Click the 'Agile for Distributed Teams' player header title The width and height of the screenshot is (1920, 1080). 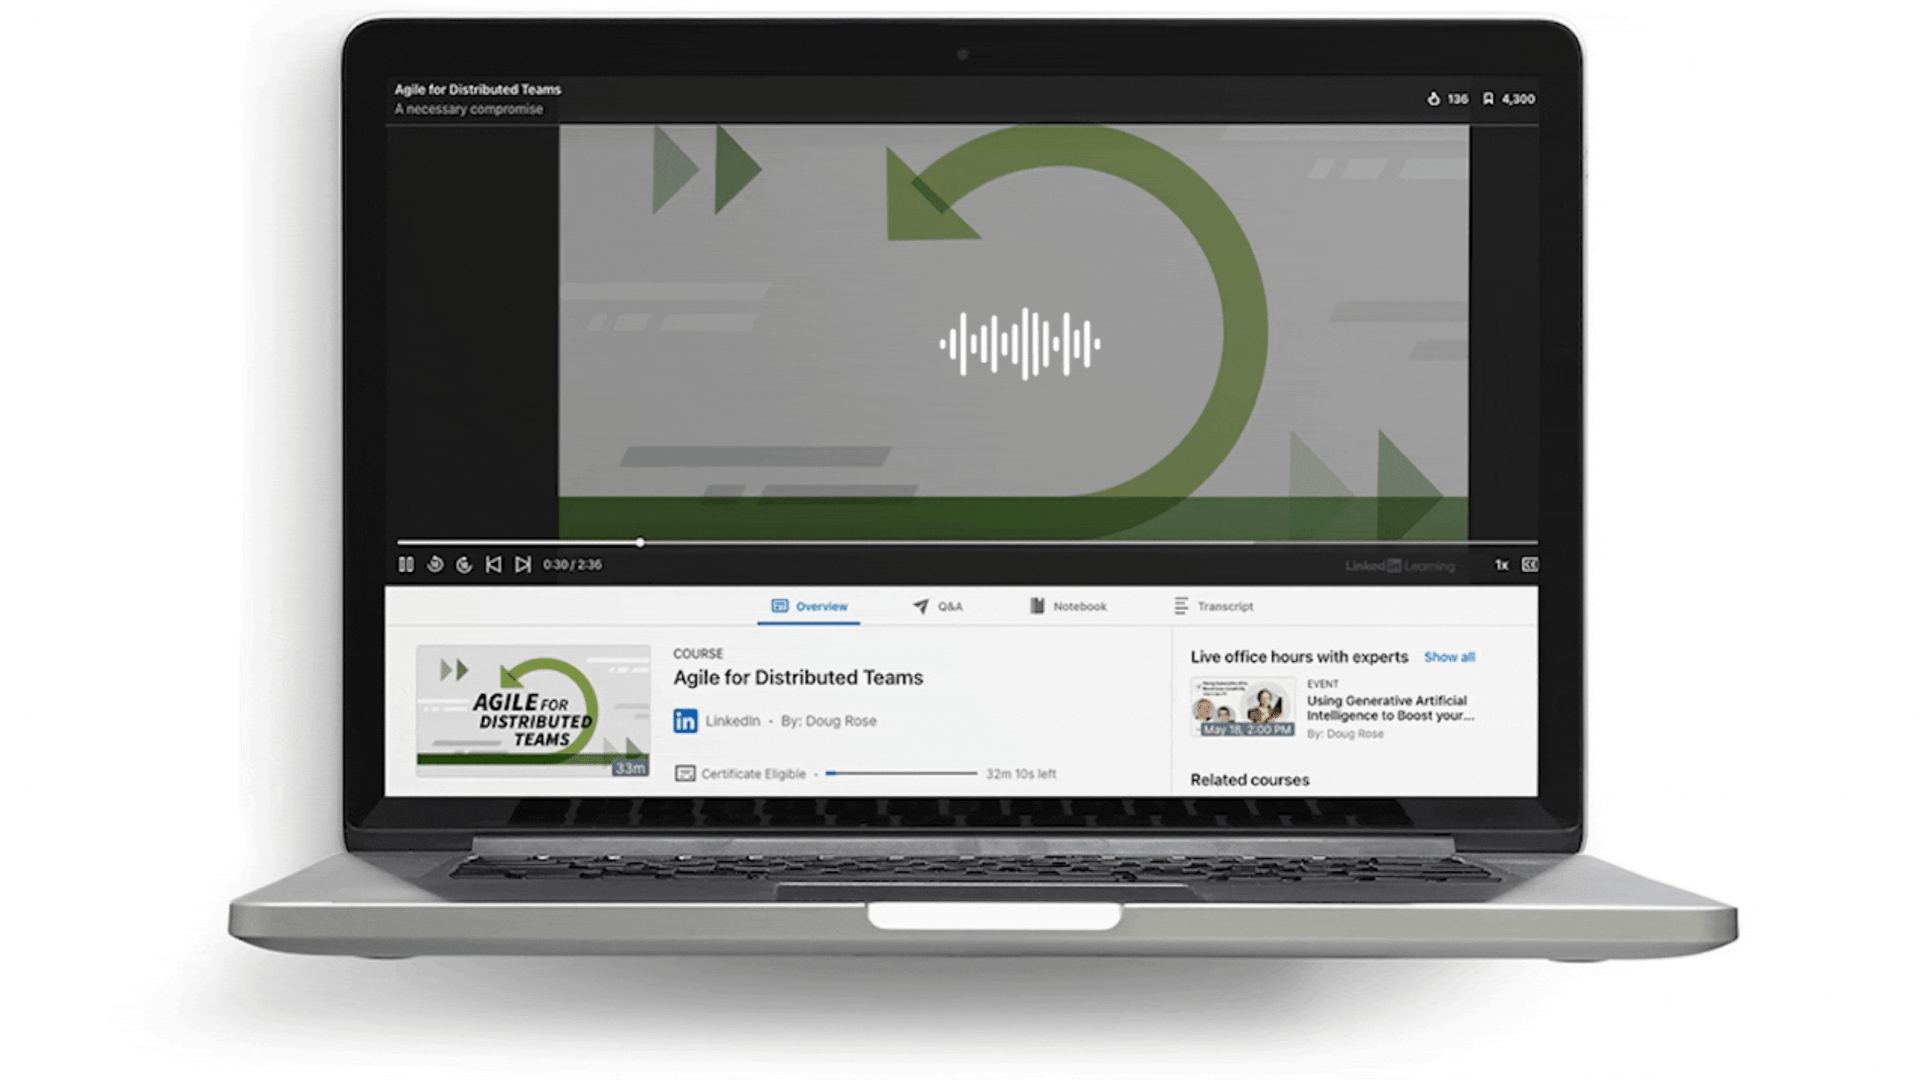click(477, 89)
